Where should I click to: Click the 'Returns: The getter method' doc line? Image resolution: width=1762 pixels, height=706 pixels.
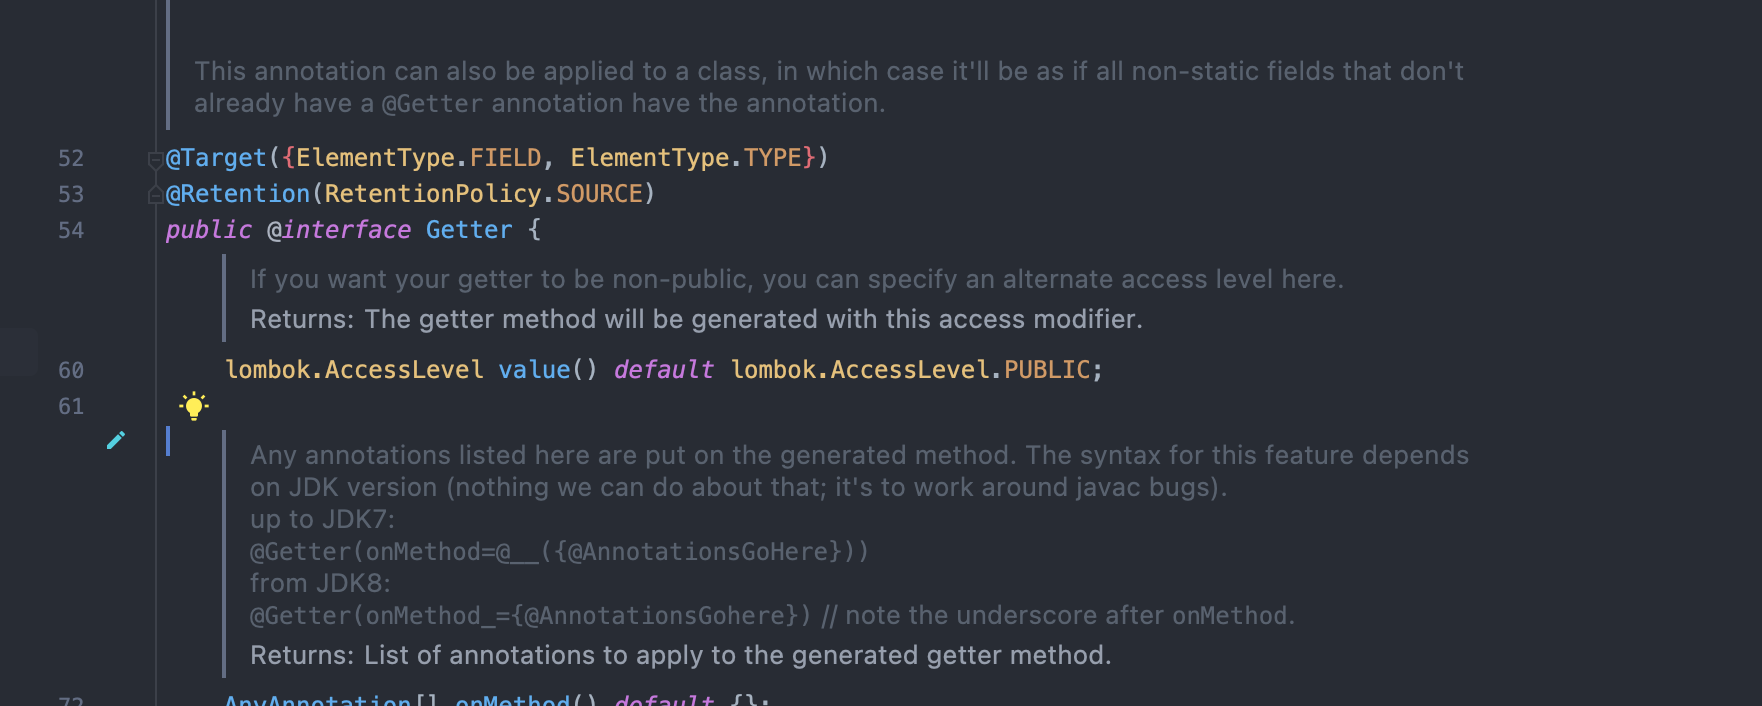(695, 319)
